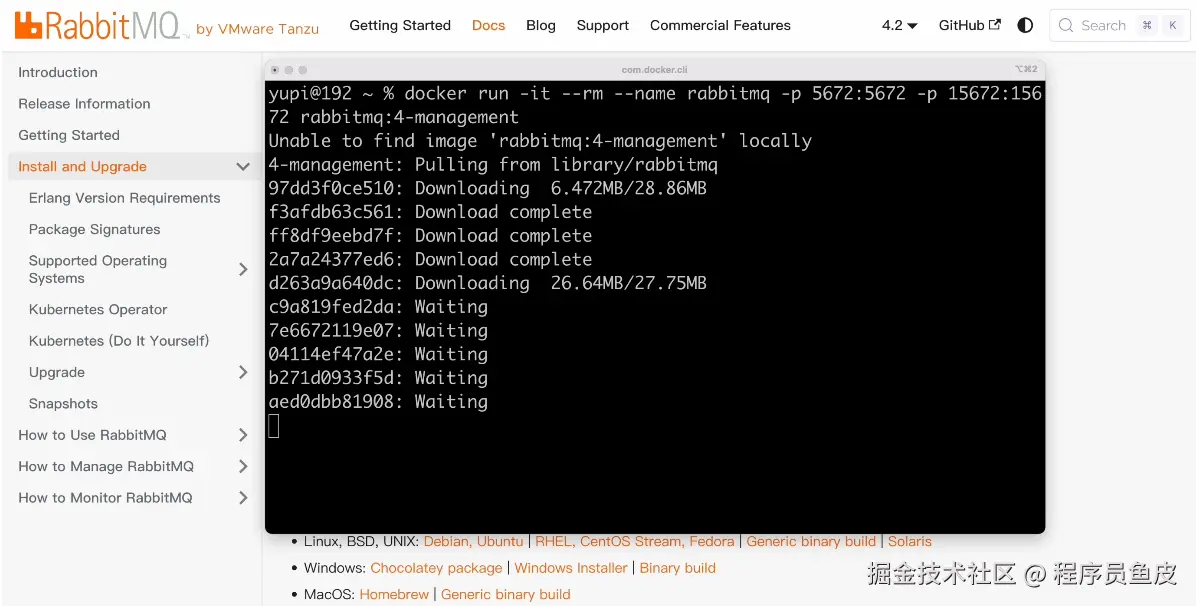The image size is (1196, 606).
Task: Open the Support menu item
Action: (603, 25)
